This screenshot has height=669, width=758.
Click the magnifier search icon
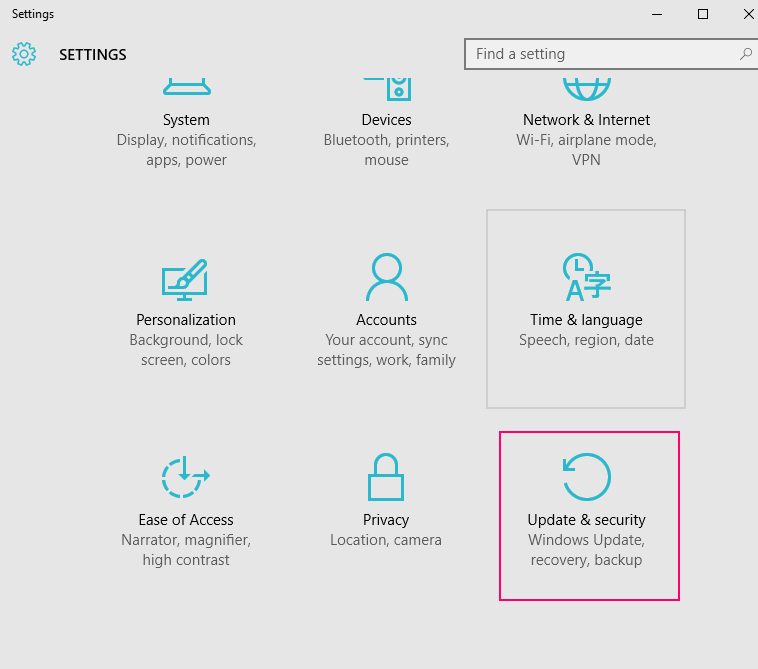[746, 54]
